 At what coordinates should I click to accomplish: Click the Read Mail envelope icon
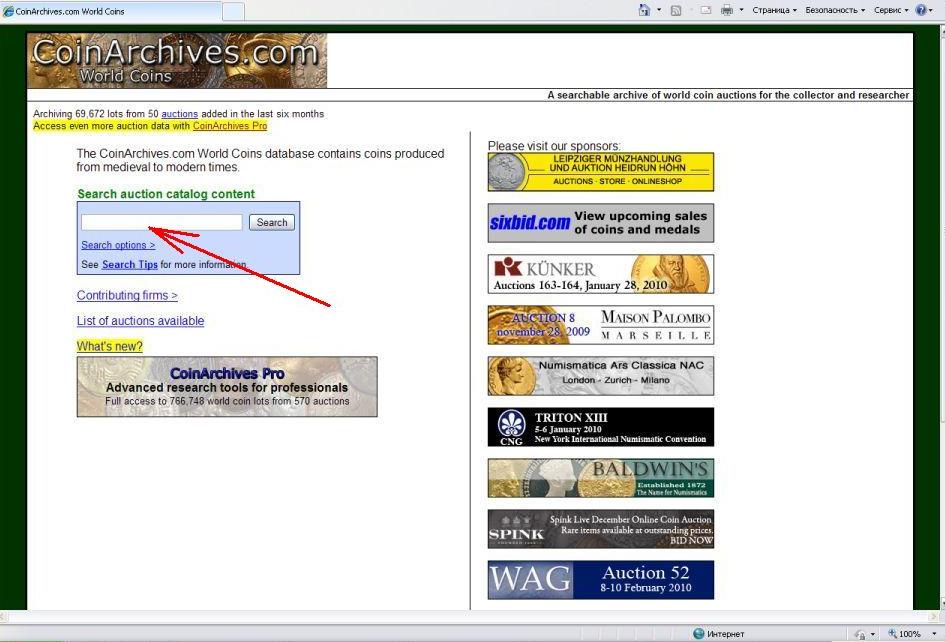coord(705,10)
